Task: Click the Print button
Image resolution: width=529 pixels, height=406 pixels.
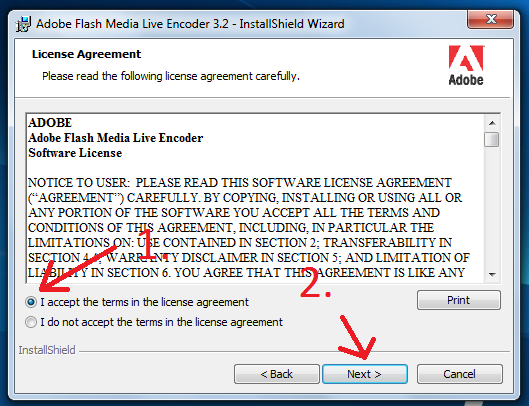Action: pos(459,300)
